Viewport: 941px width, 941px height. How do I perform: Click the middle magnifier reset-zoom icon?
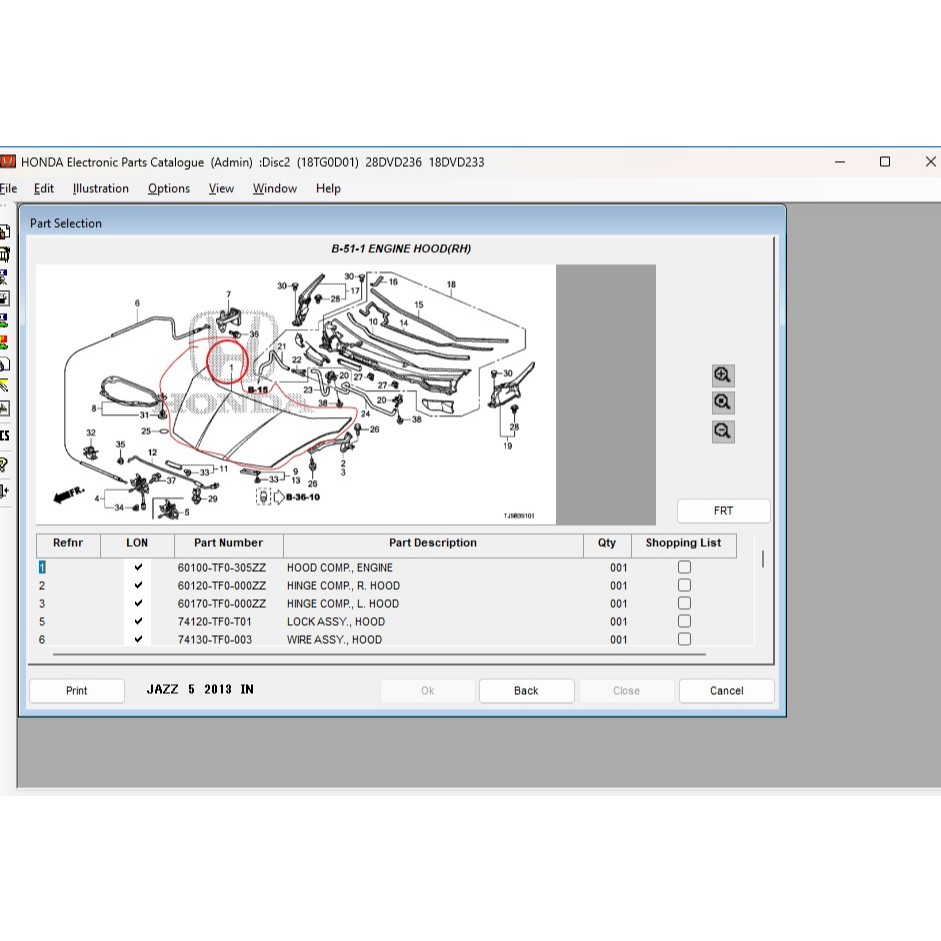723,403
